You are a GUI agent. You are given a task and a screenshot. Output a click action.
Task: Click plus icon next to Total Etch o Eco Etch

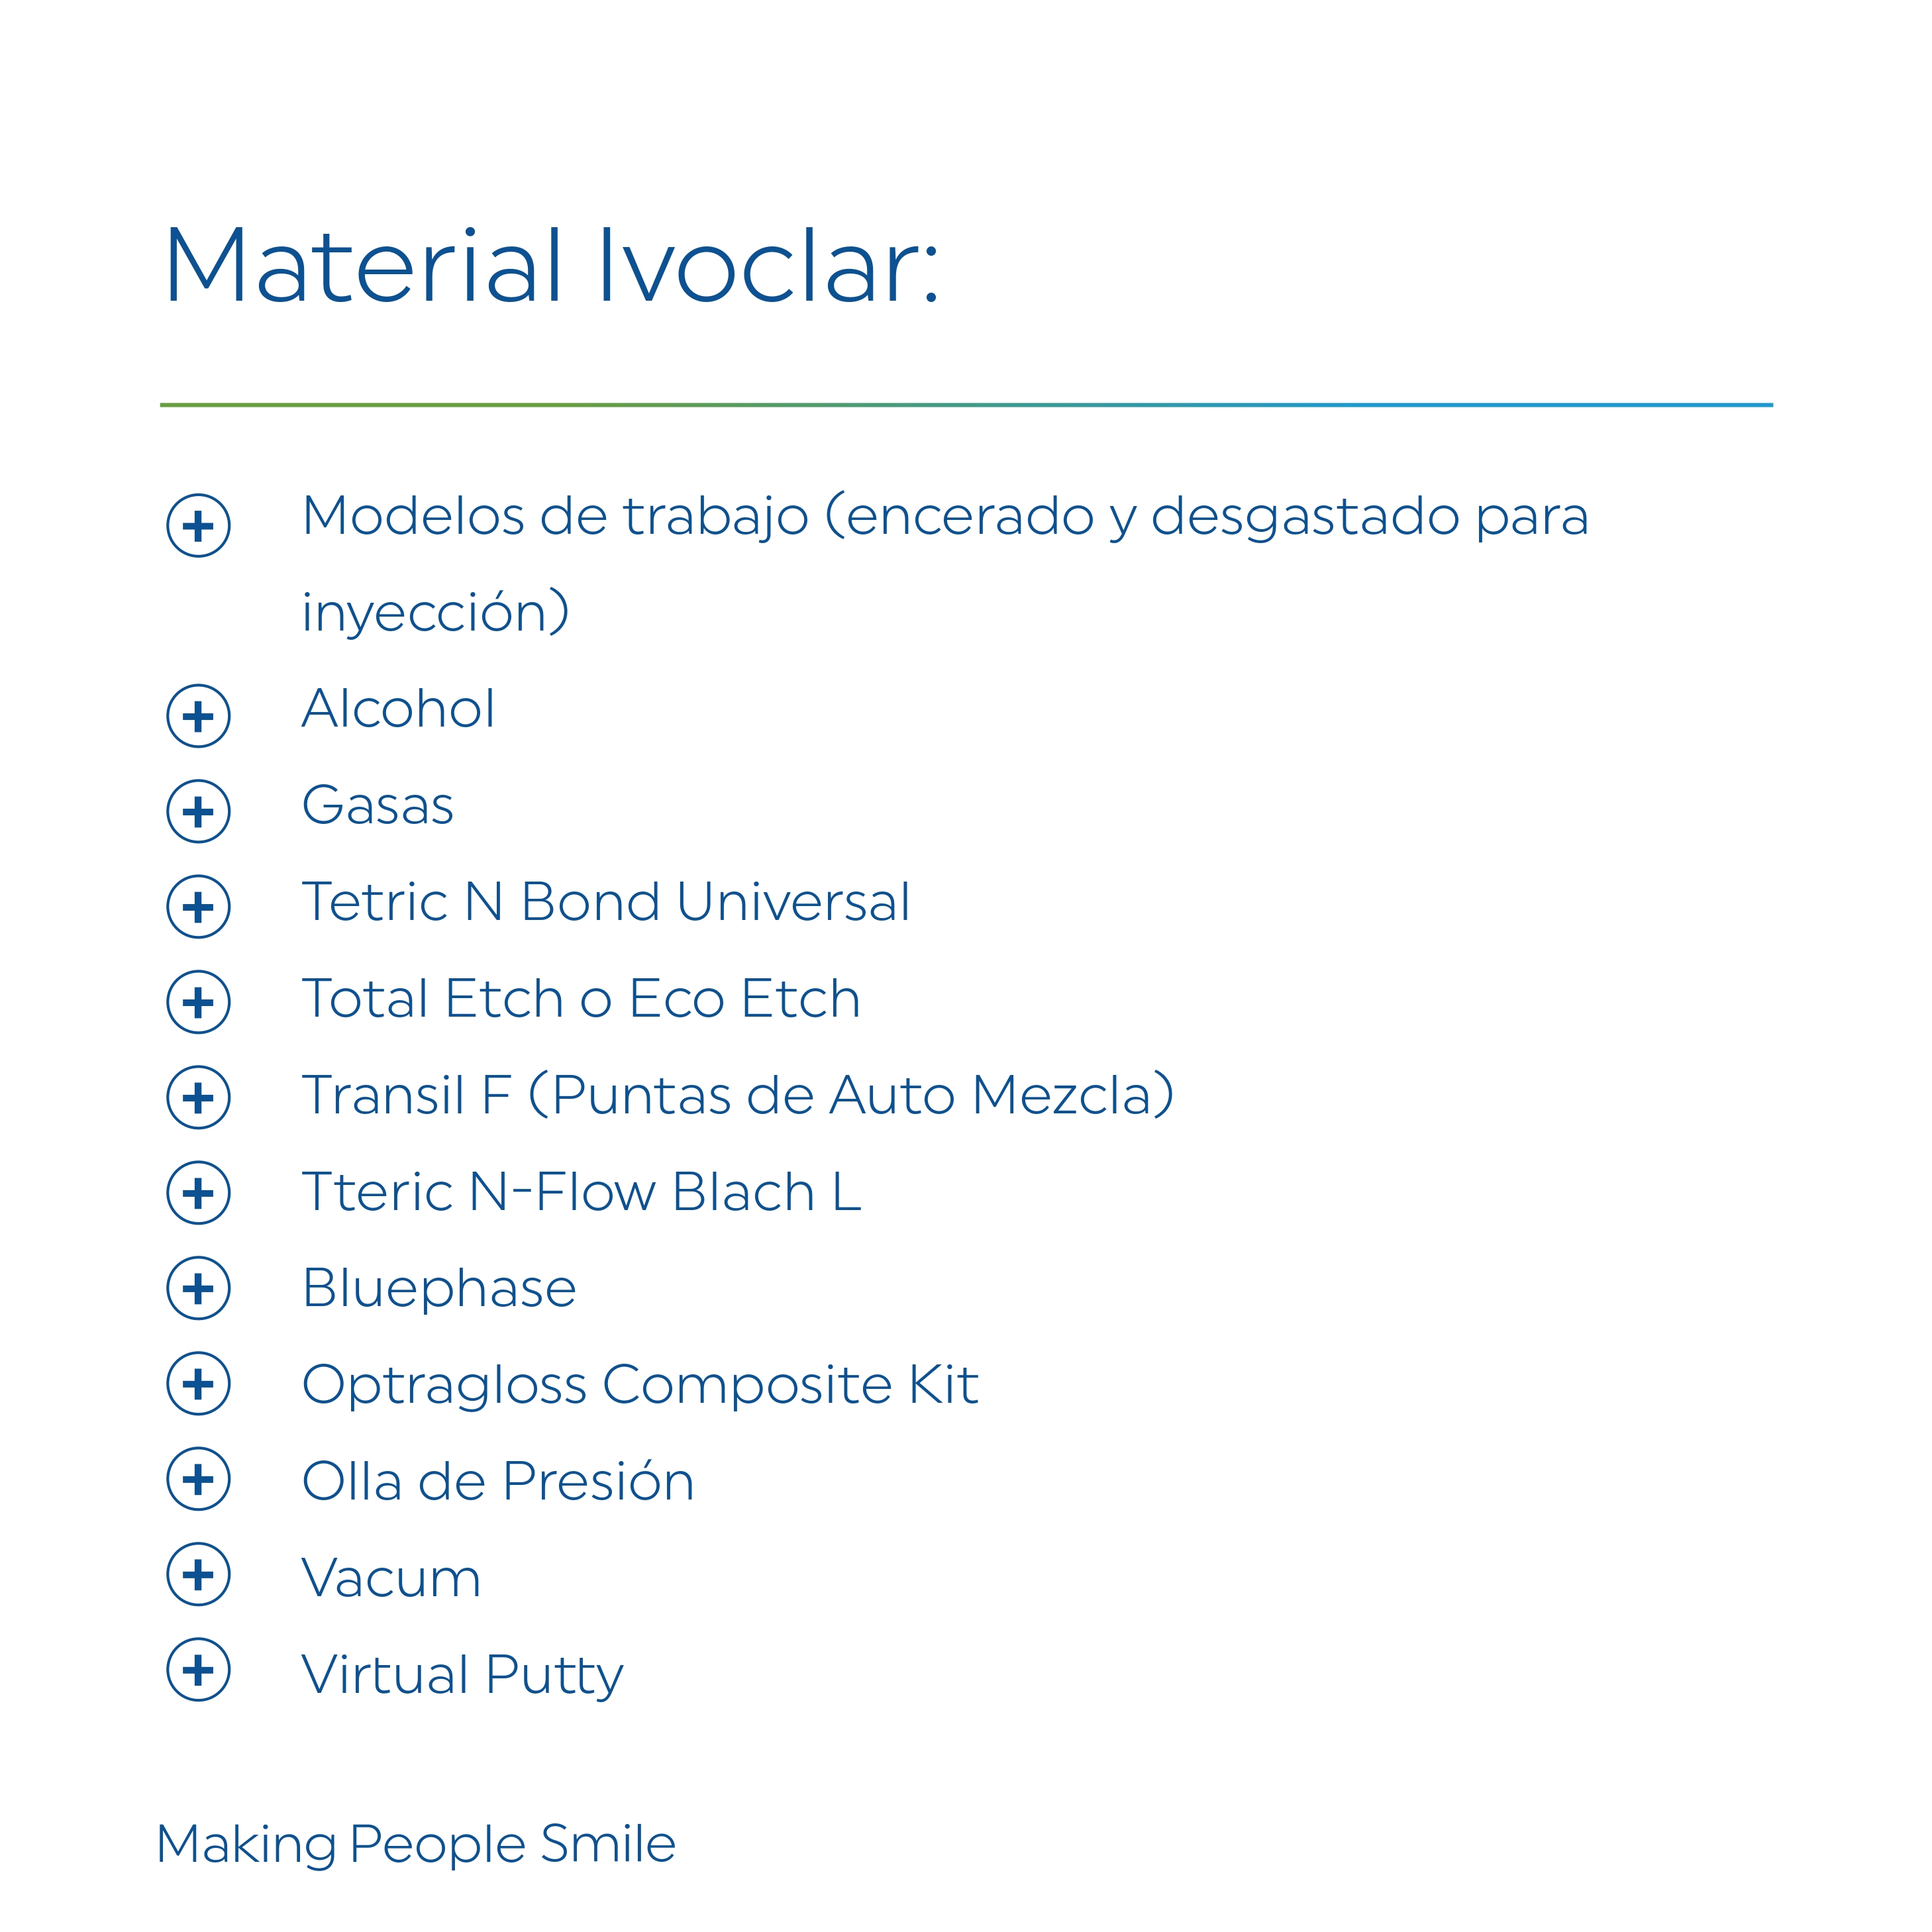198,1002
